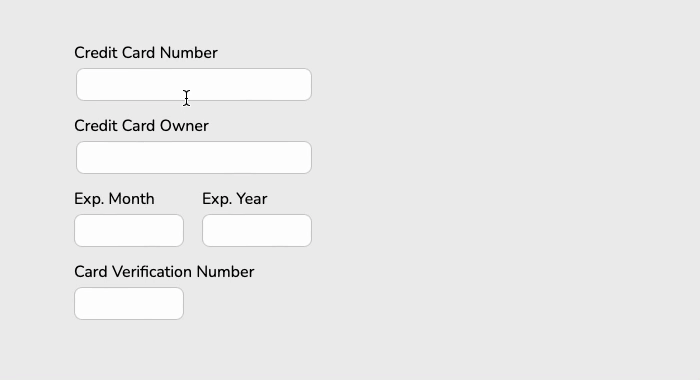Click the Exp. Year label
Screen dimensions: 700x380
tap(234, 199)
